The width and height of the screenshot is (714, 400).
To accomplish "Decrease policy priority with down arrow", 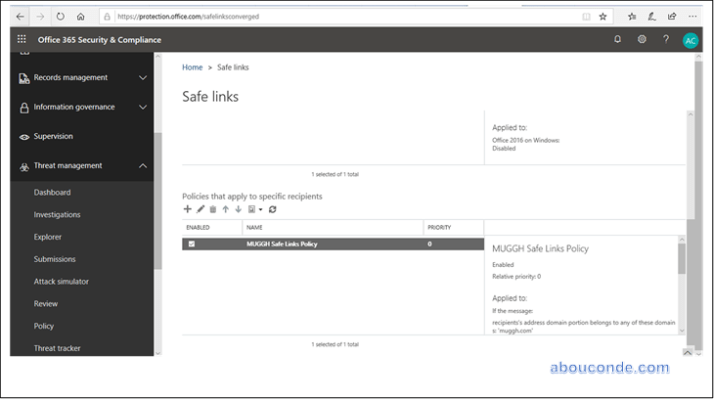I will (237, 209).
